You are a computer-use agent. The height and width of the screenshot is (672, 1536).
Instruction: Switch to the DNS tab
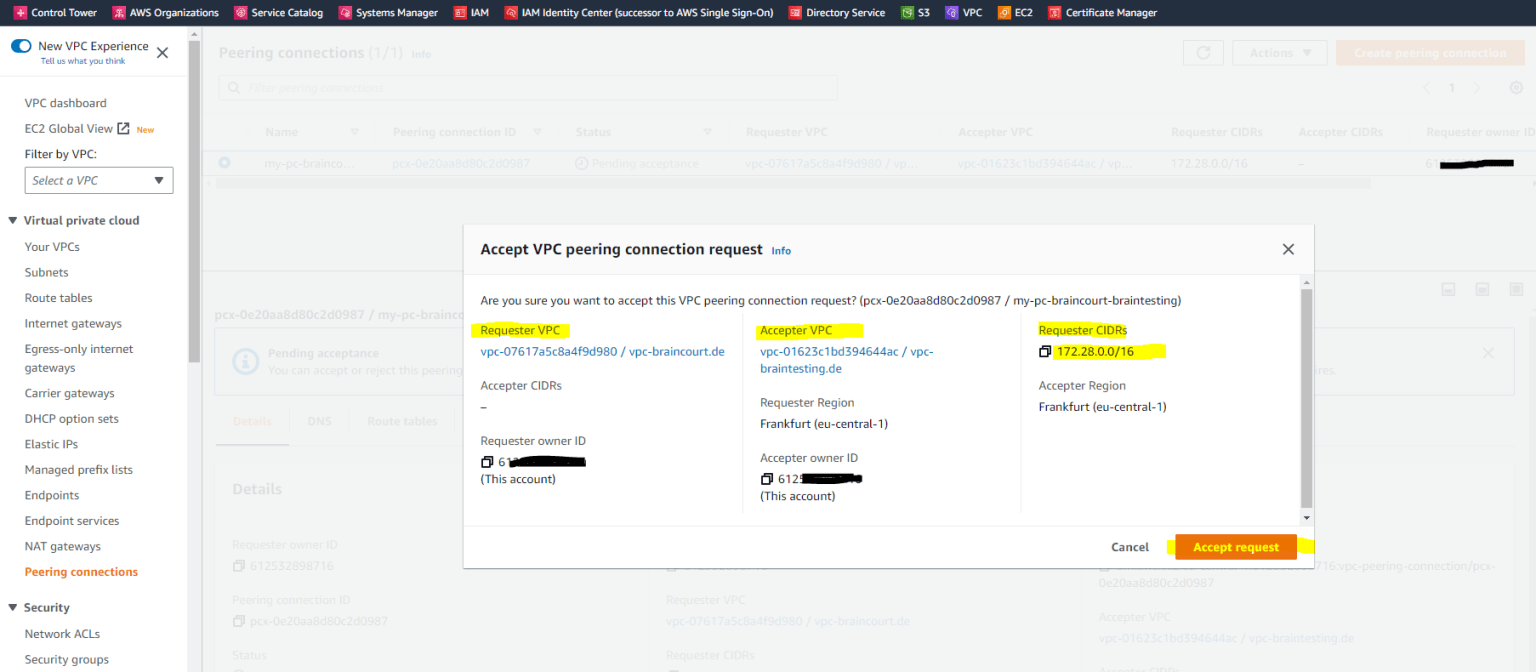pyautogui.click(x=319, y=421)
